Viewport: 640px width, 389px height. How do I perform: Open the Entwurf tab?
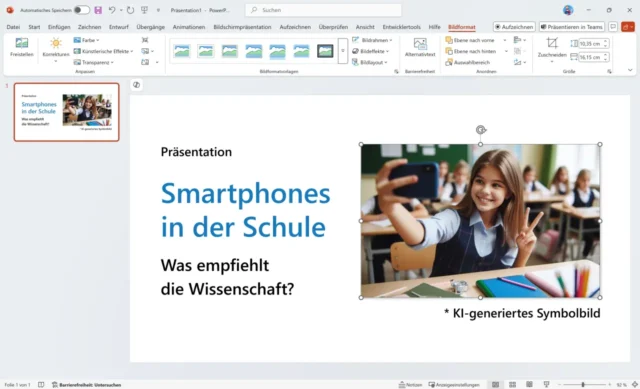[118, 27]
